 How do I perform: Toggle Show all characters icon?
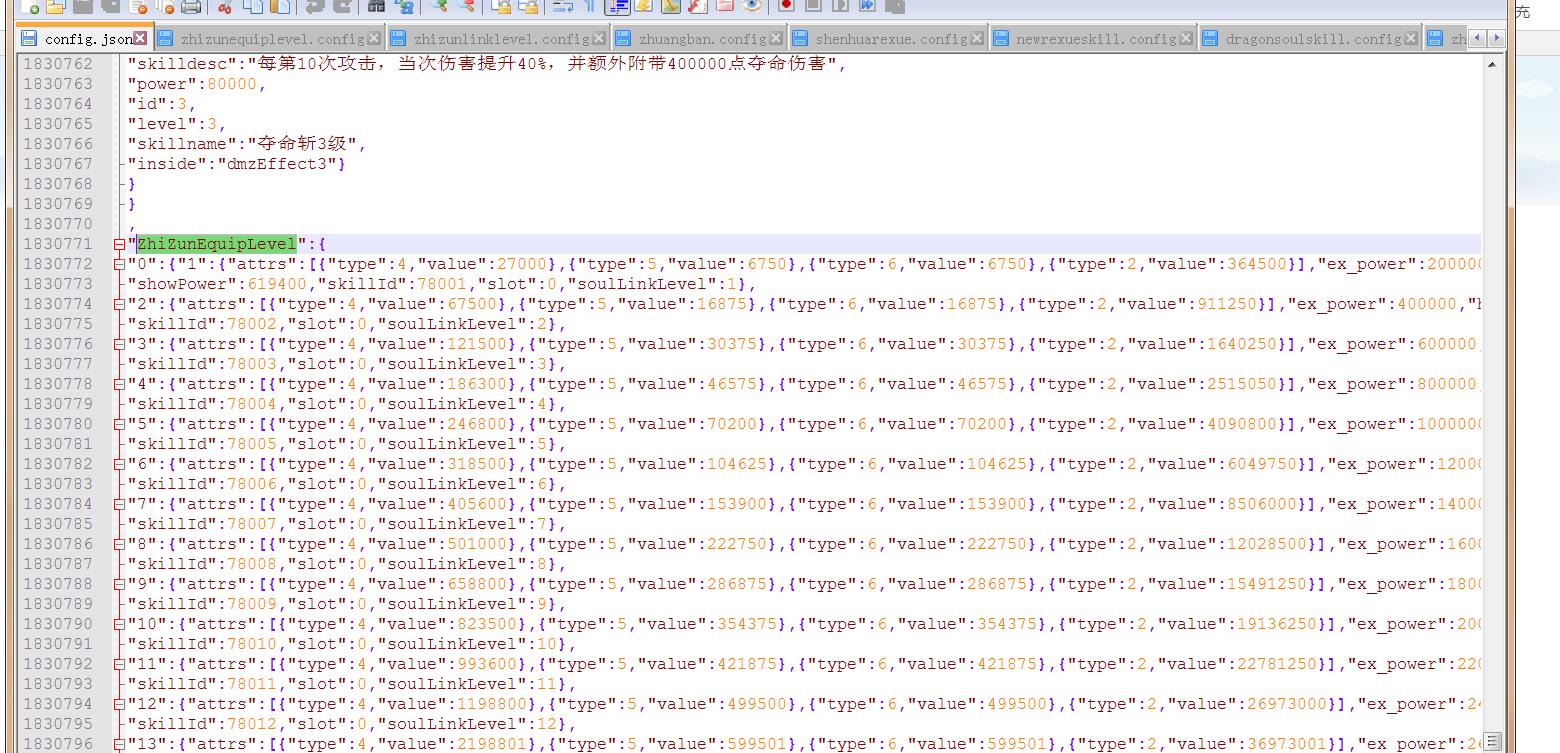[590, 6]
